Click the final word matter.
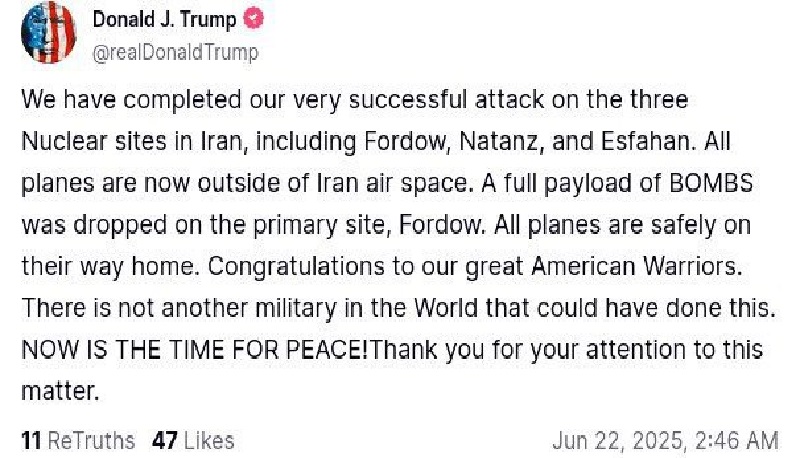The height and width of the screenshot is (458, 800). pos(60,392)
